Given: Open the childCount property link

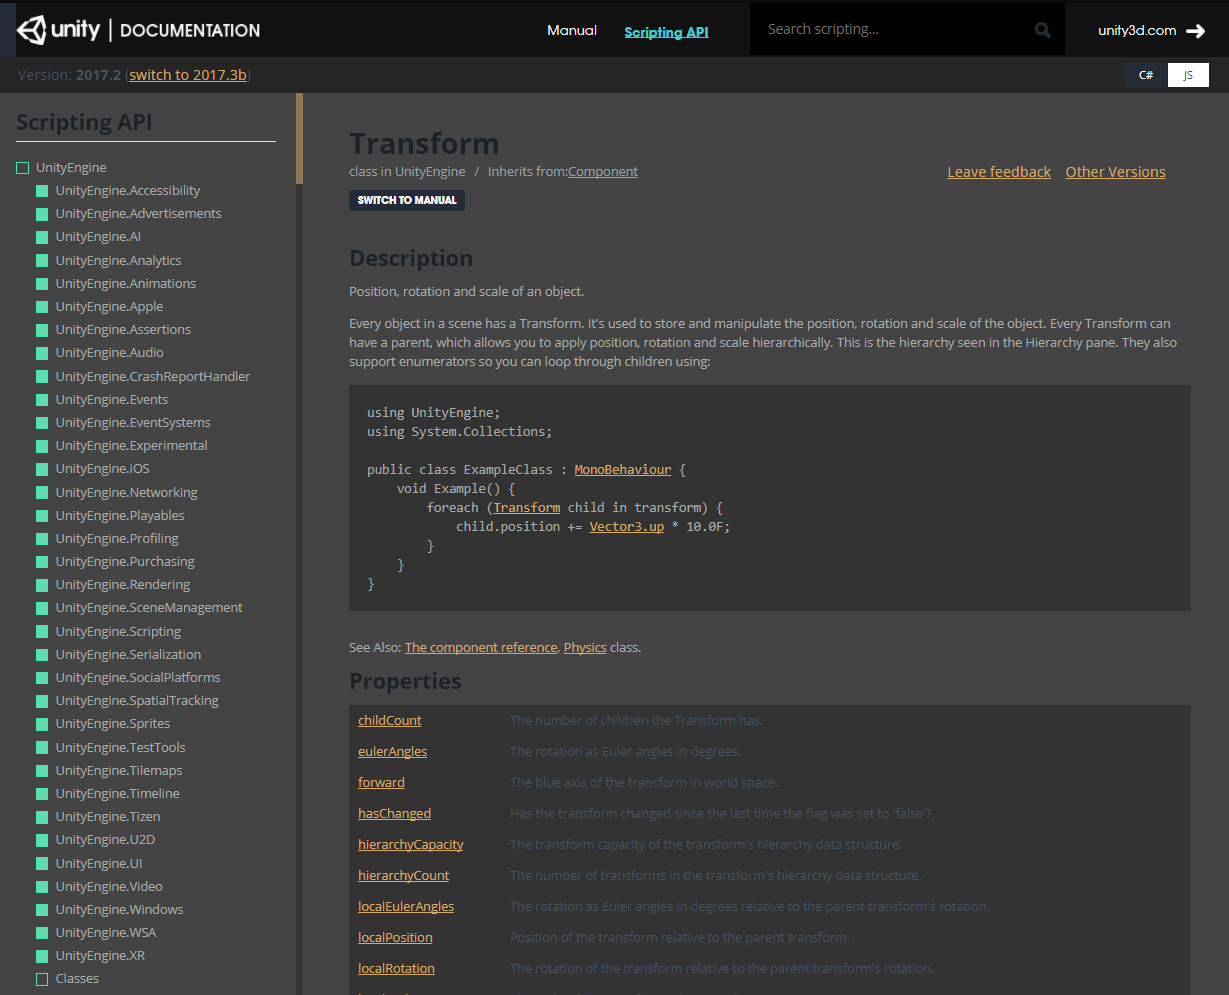Looking at the screenshot, I should click(x=390, y=720).
